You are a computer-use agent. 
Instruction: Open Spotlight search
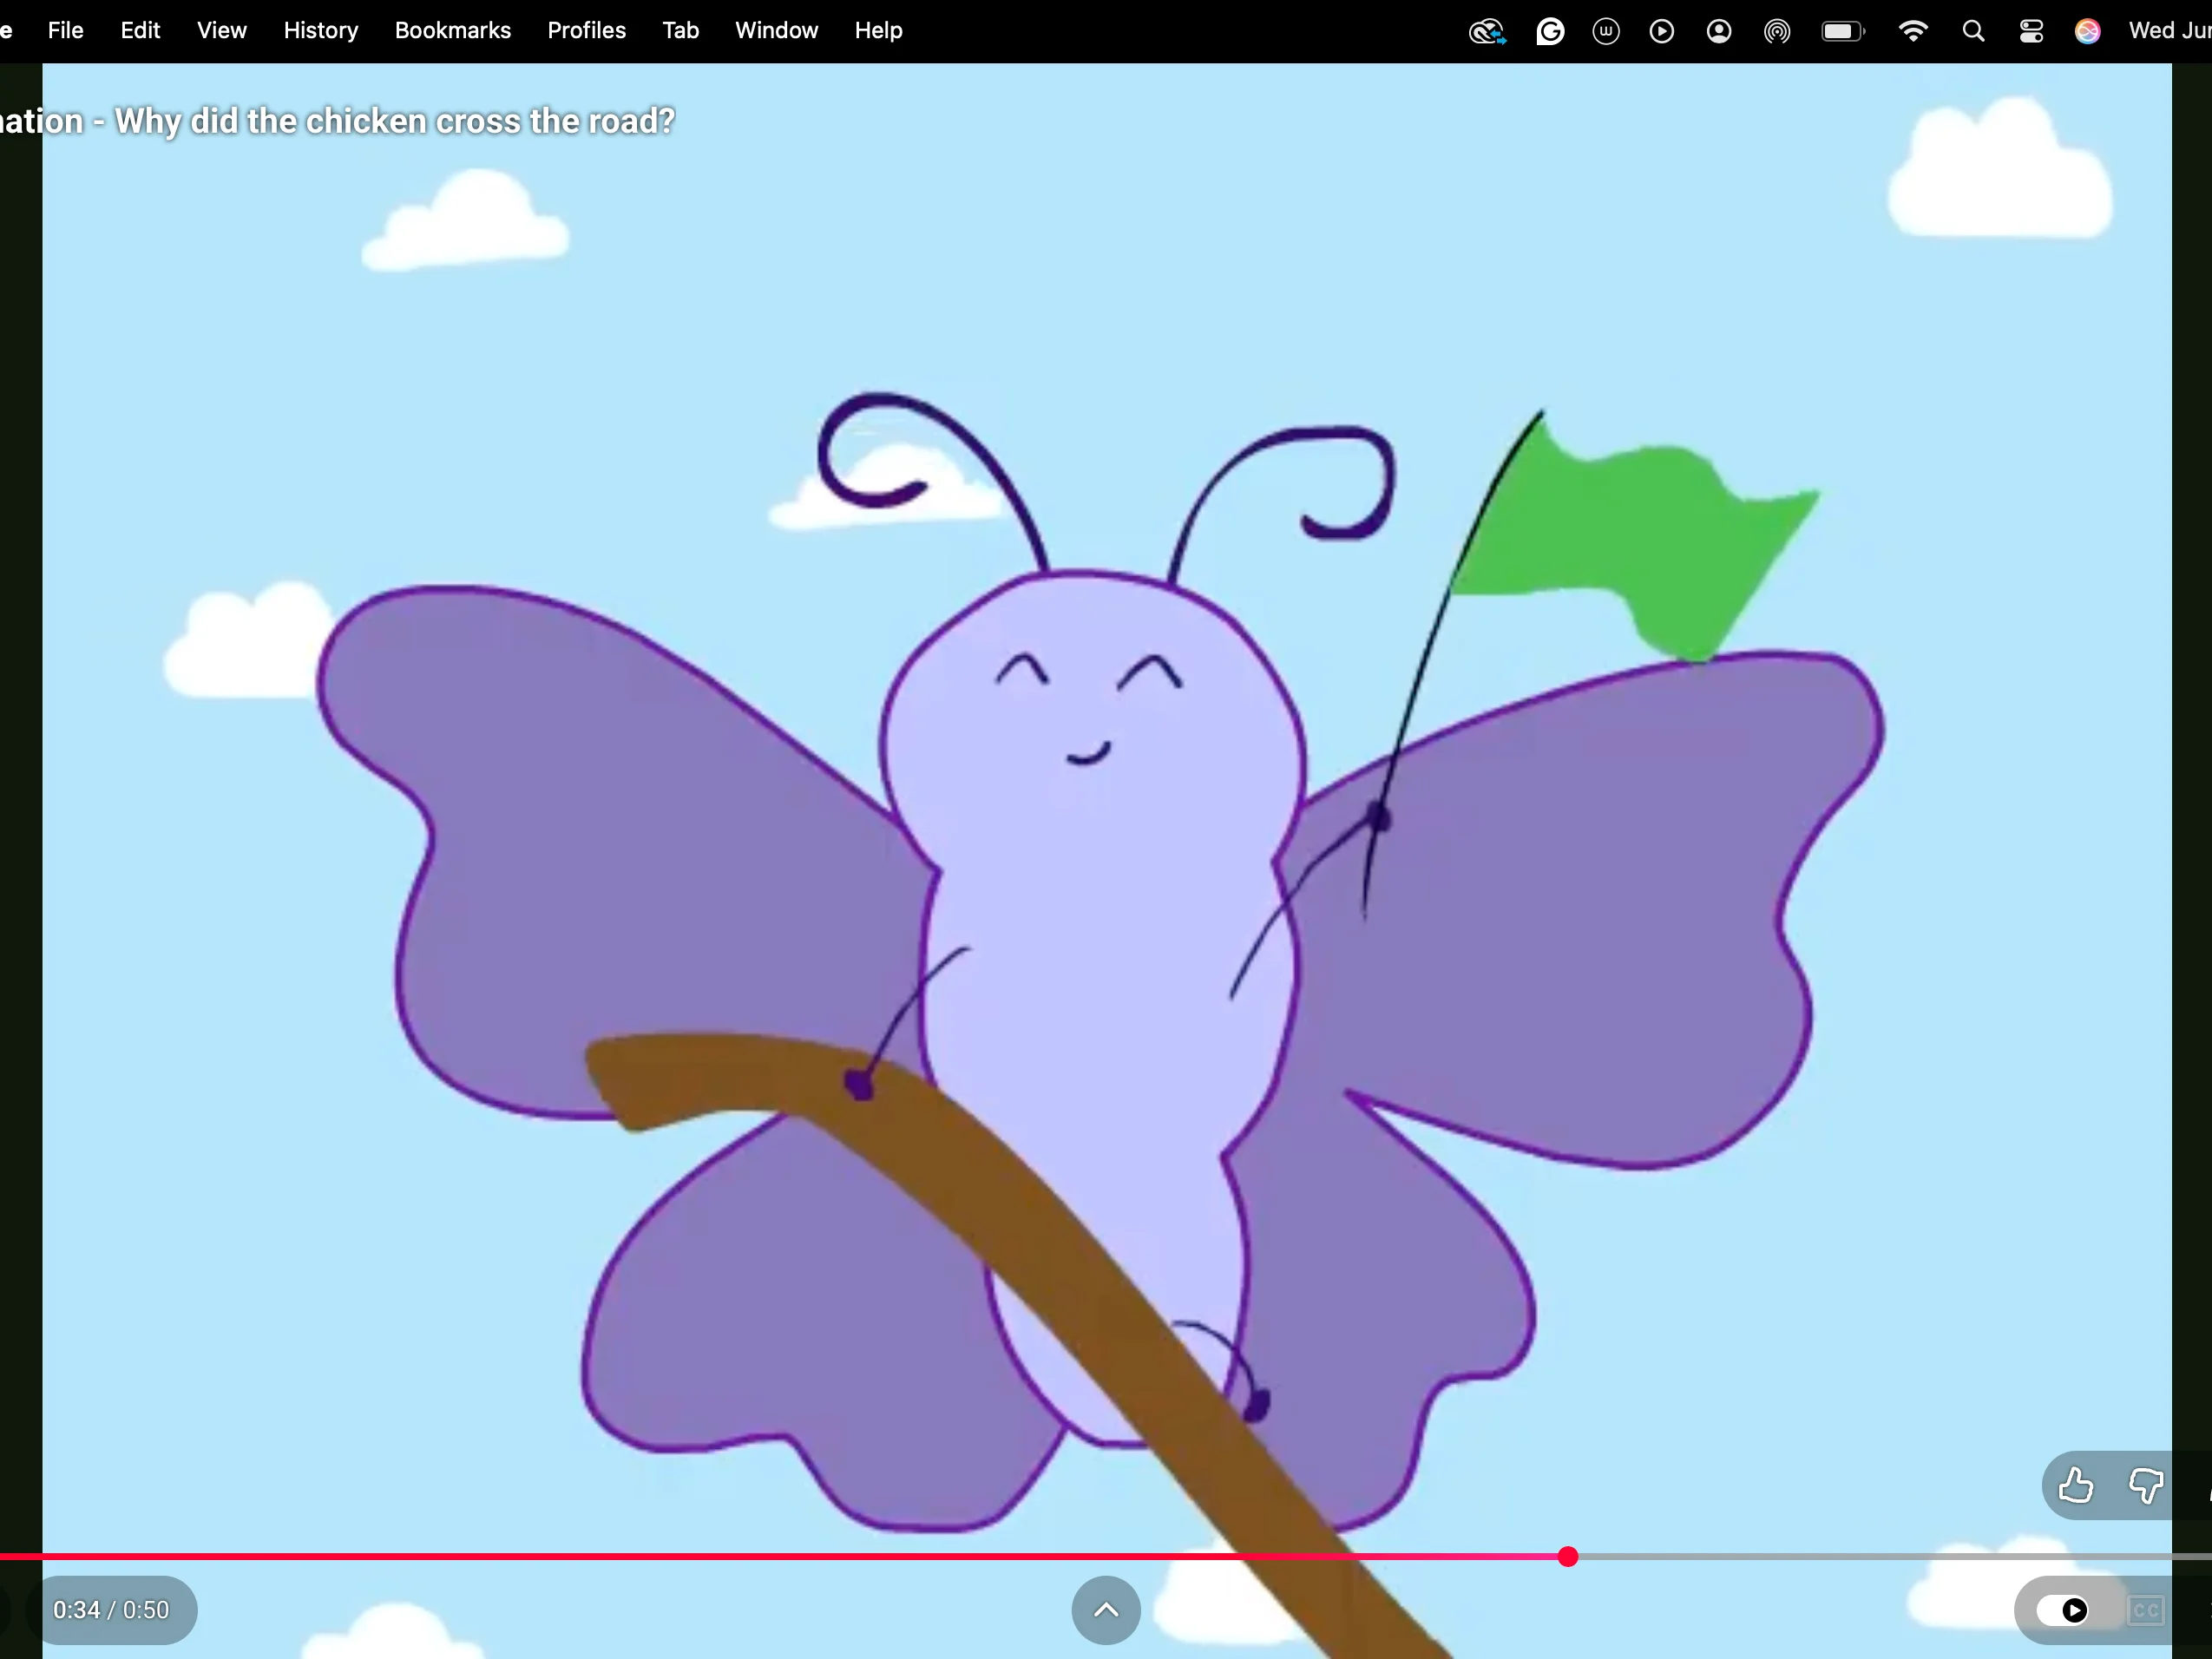coord(1973,32)
